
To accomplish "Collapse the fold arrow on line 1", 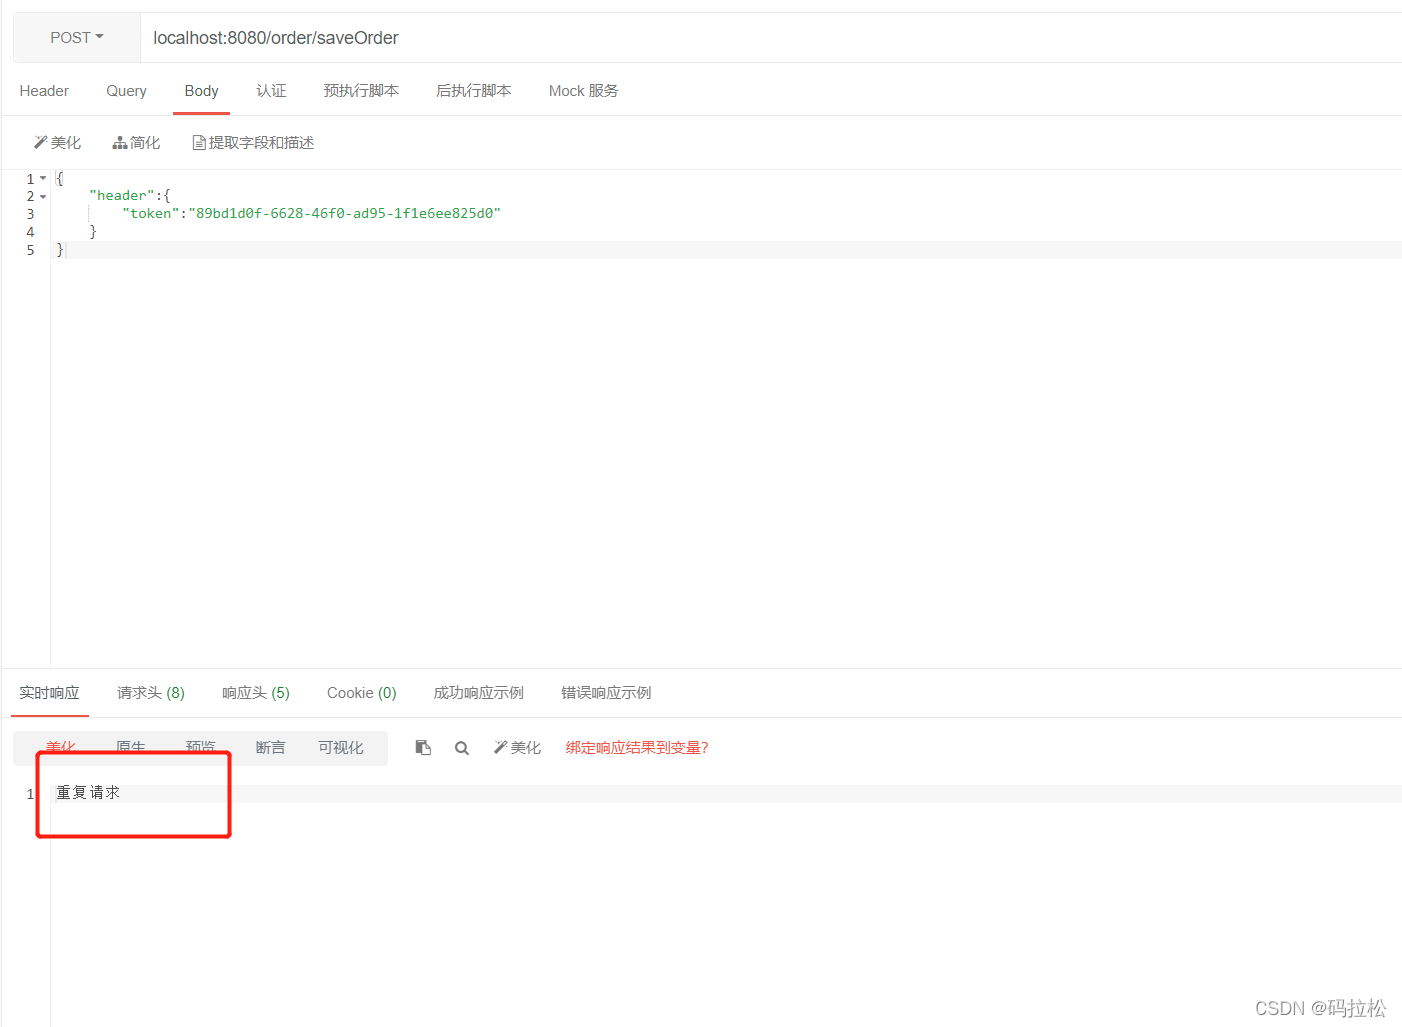I will 43,178.
